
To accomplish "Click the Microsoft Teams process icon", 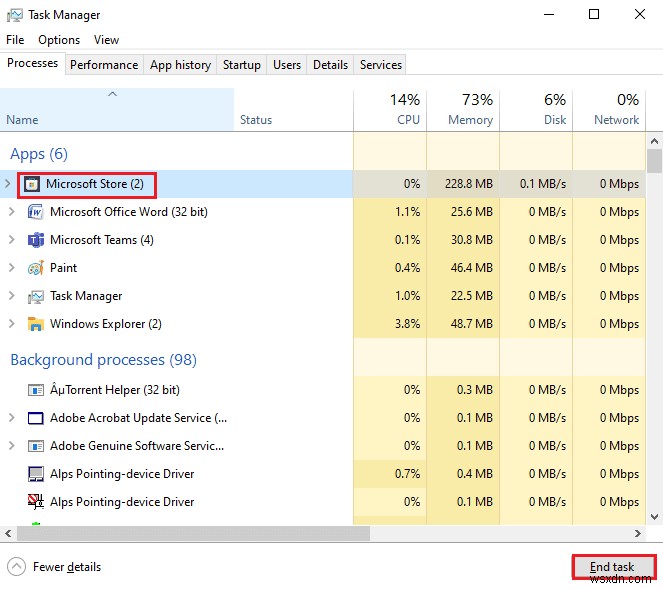I will [x=36, y=240].
